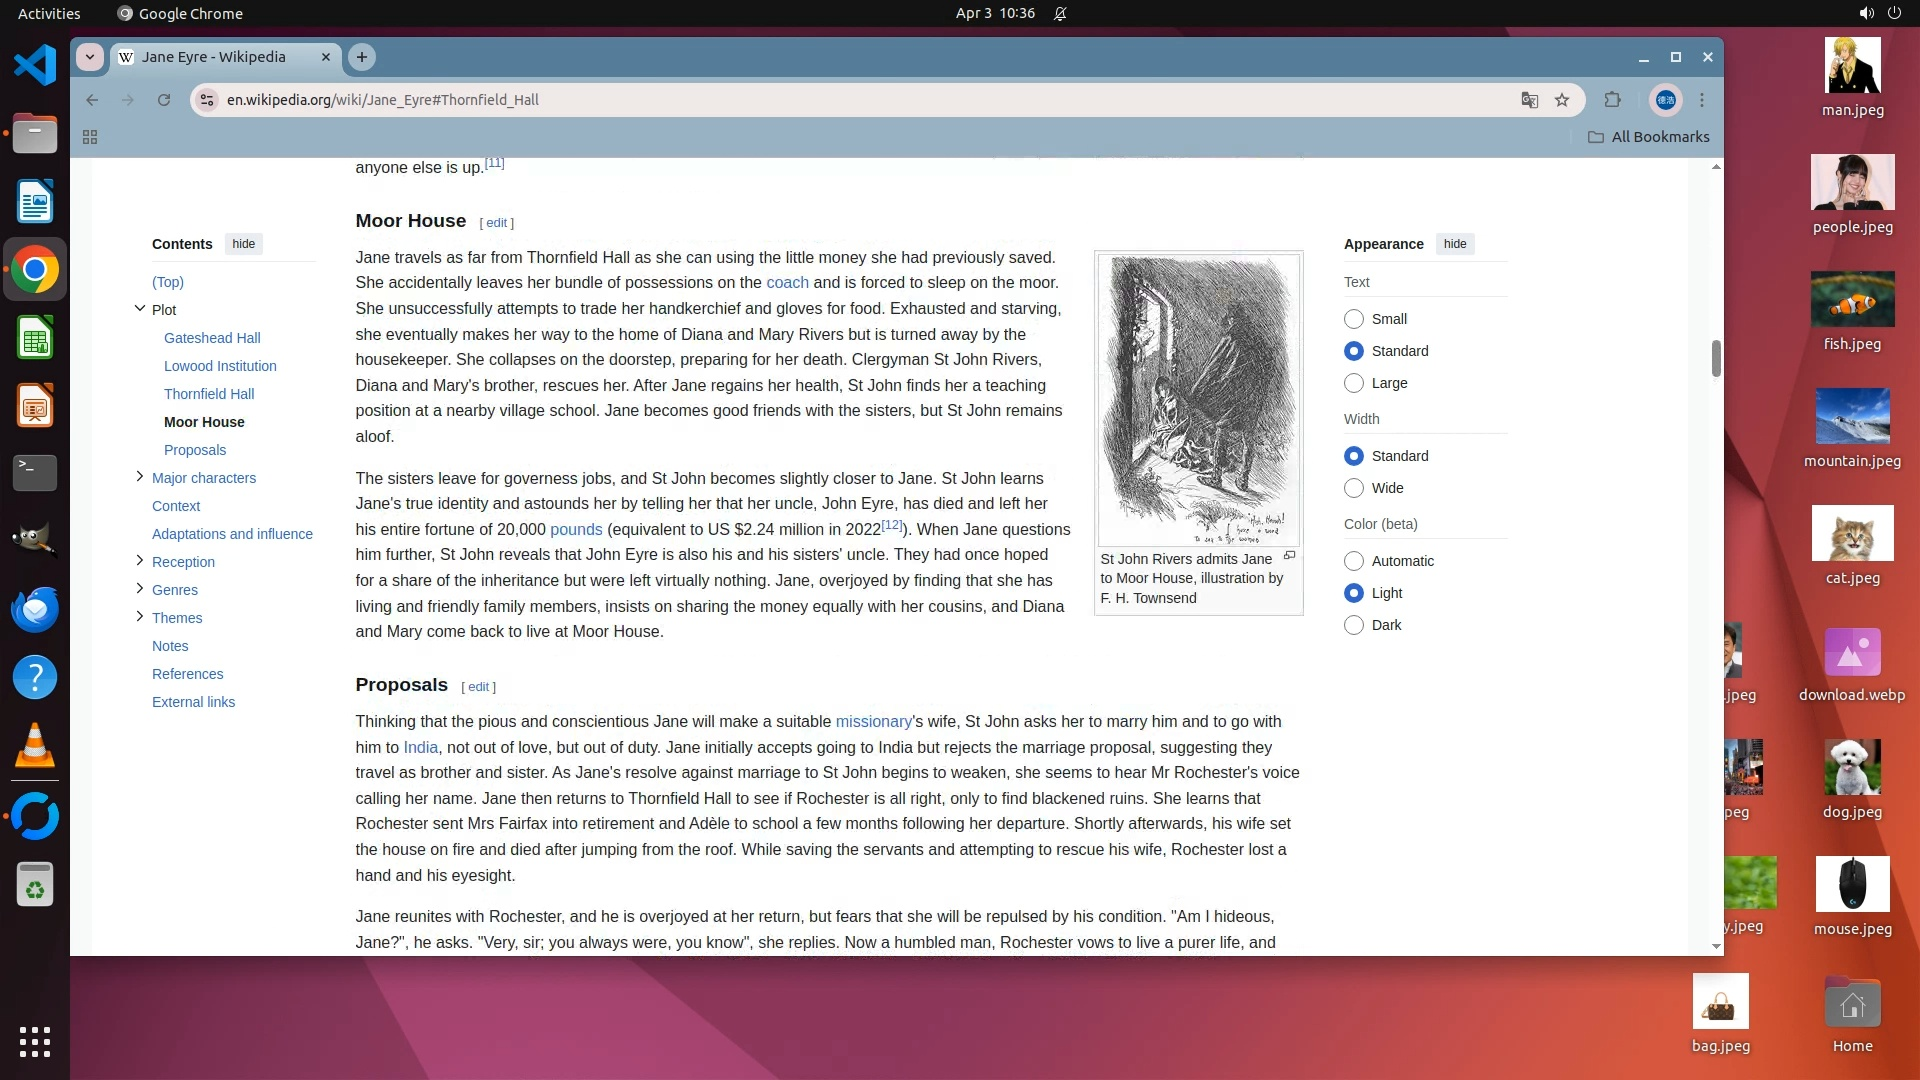Choose Large text size
Screen dimensions: 1920x1080
(x=1354, y=383)
